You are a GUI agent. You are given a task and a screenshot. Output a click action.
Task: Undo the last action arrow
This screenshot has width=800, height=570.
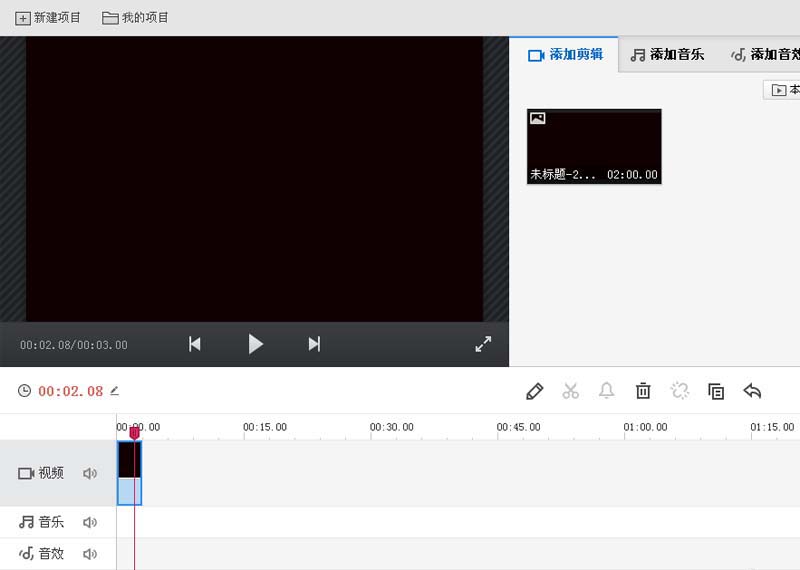[x=752, y=391]
